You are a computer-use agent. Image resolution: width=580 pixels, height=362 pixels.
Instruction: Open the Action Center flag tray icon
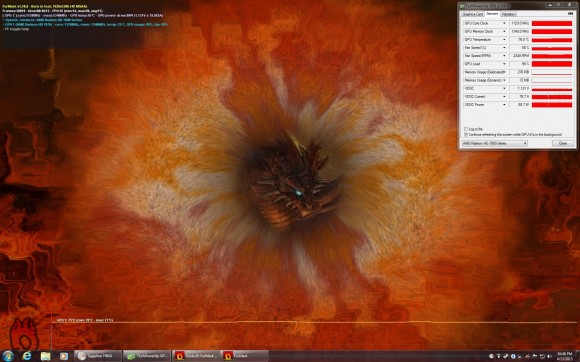coord(535,356)
